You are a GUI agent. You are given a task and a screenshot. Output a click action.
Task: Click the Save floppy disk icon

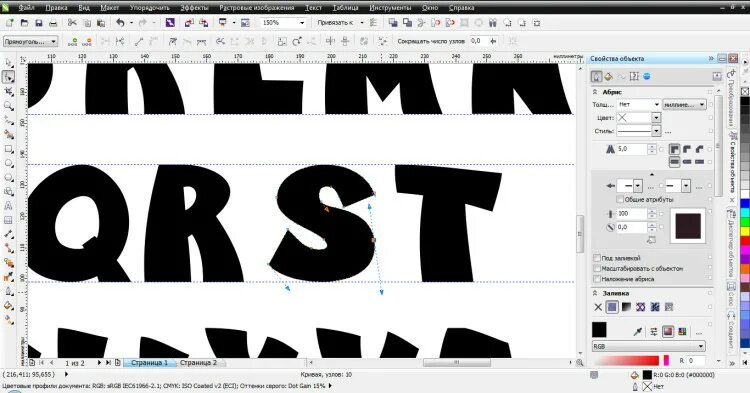39,22
